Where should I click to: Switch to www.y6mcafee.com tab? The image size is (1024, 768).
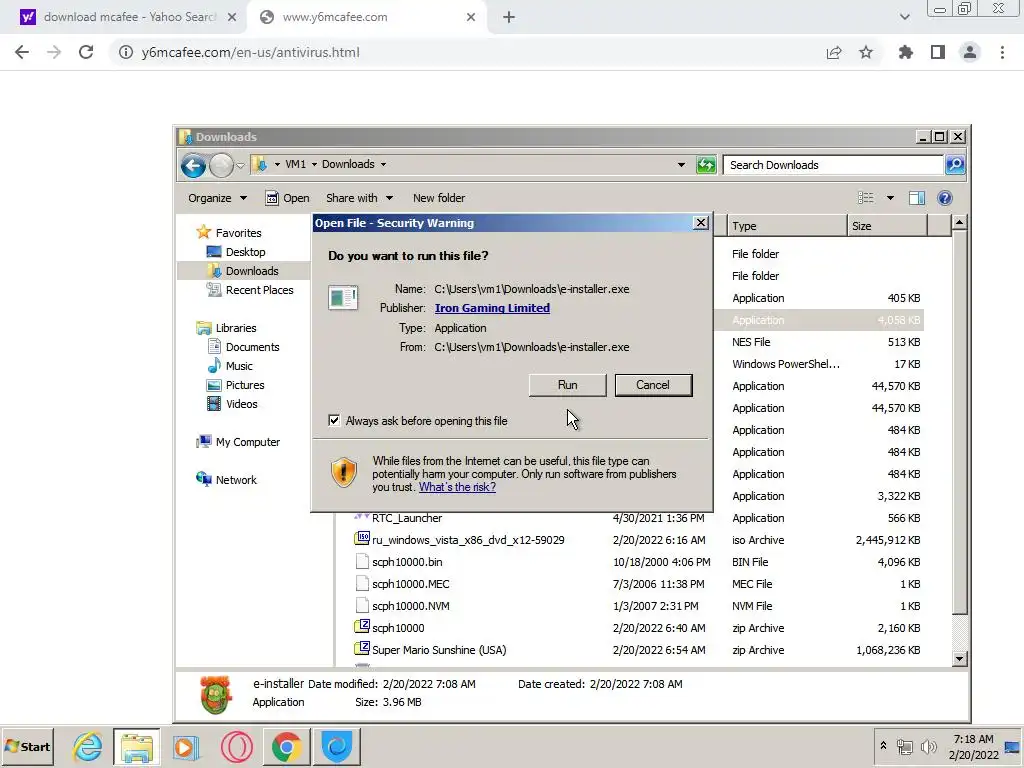(x=366, y=17)
